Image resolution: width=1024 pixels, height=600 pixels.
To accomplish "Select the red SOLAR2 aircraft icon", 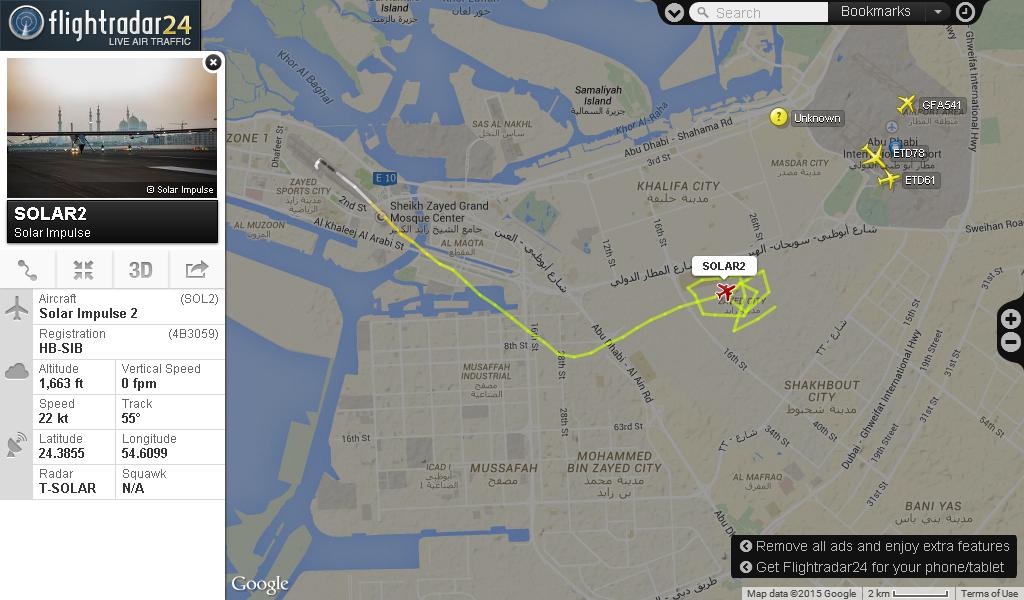I will tap(725, 291).
